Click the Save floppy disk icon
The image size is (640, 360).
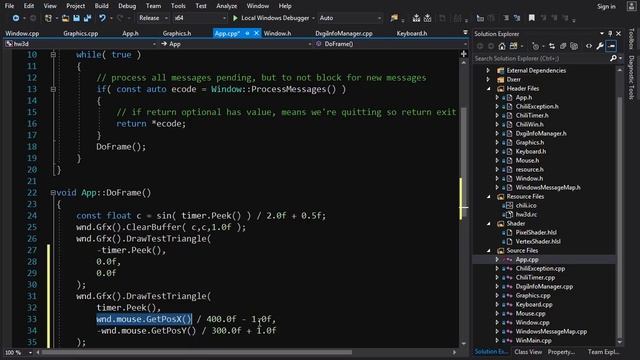[76, 18]
